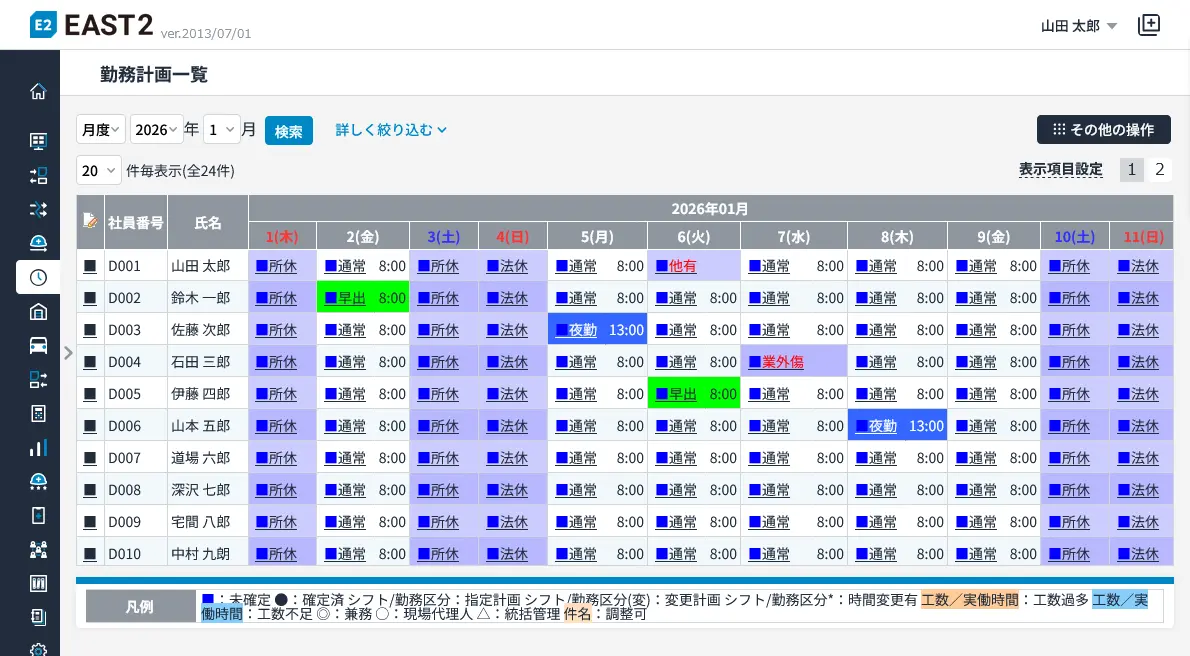
Task: Click the clock icon in sidebar
Action: [38, 277]
